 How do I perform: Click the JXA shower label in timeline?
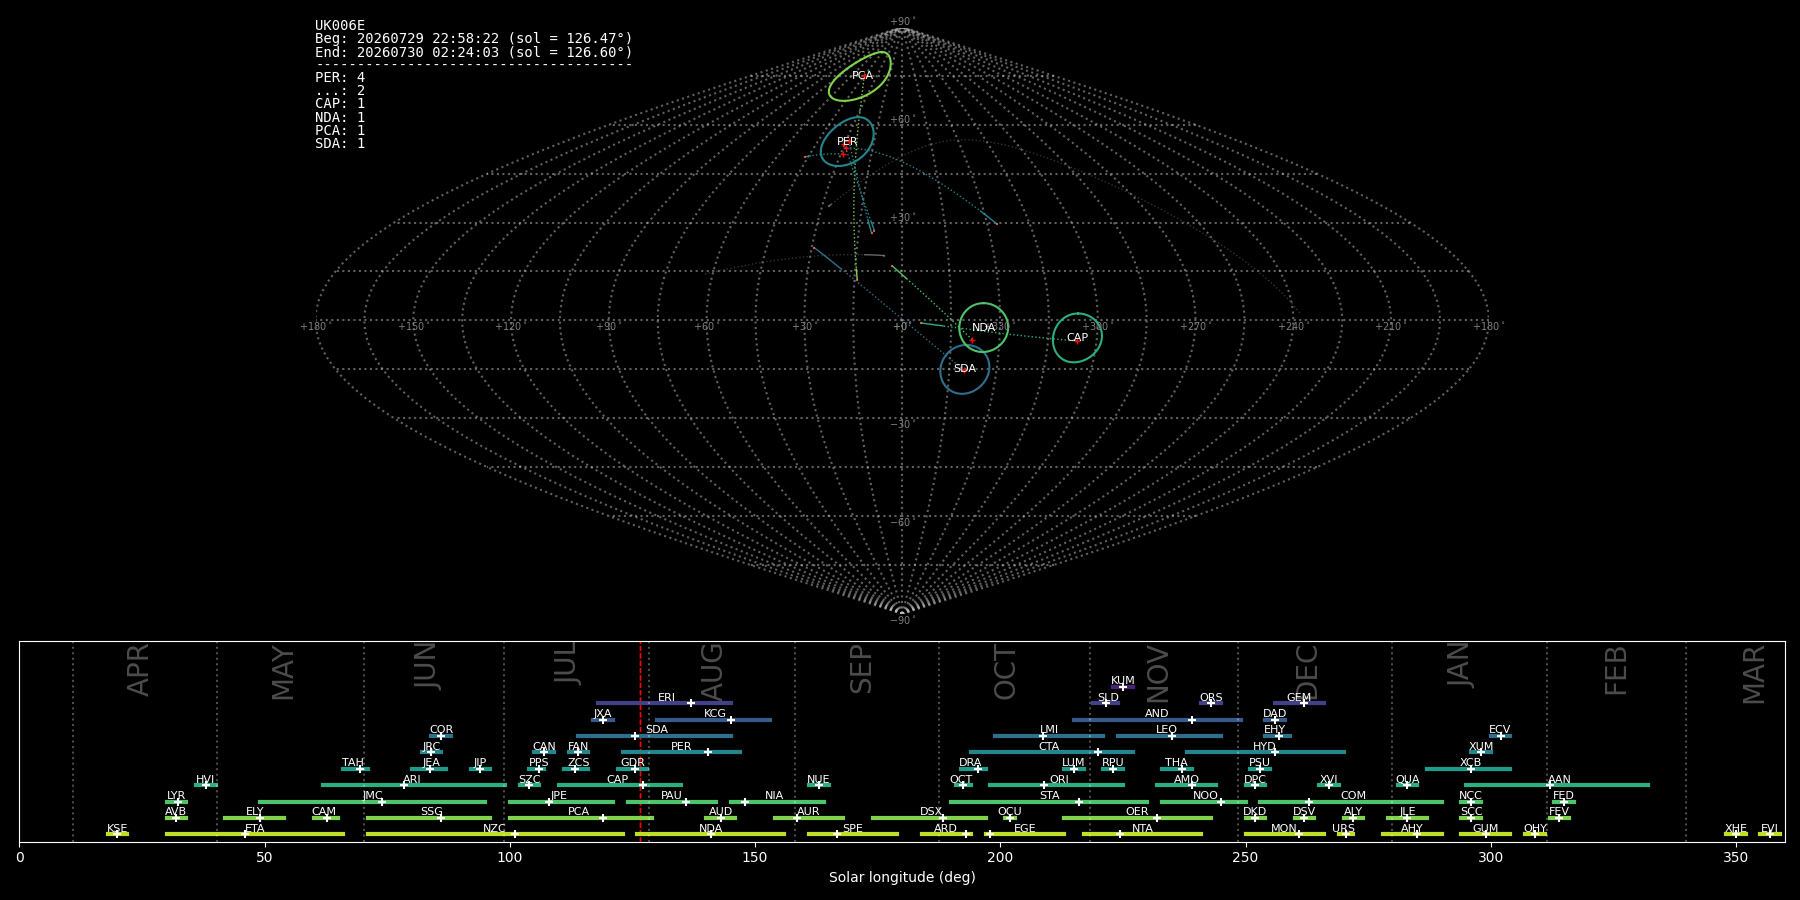602,714
